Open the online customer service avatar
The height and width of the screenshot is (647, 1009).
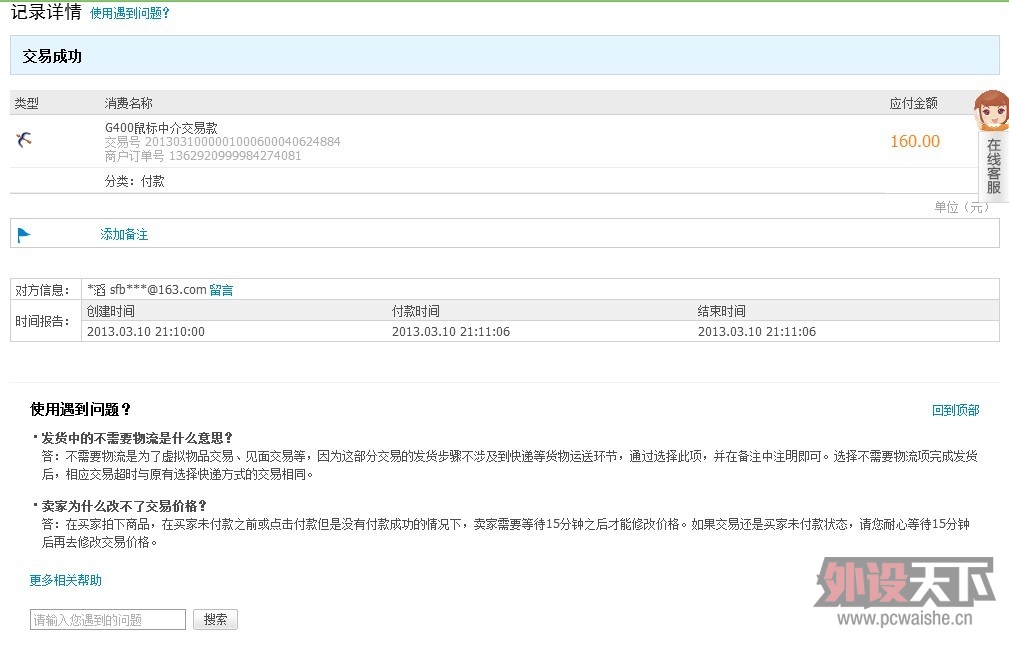(990, 111)
